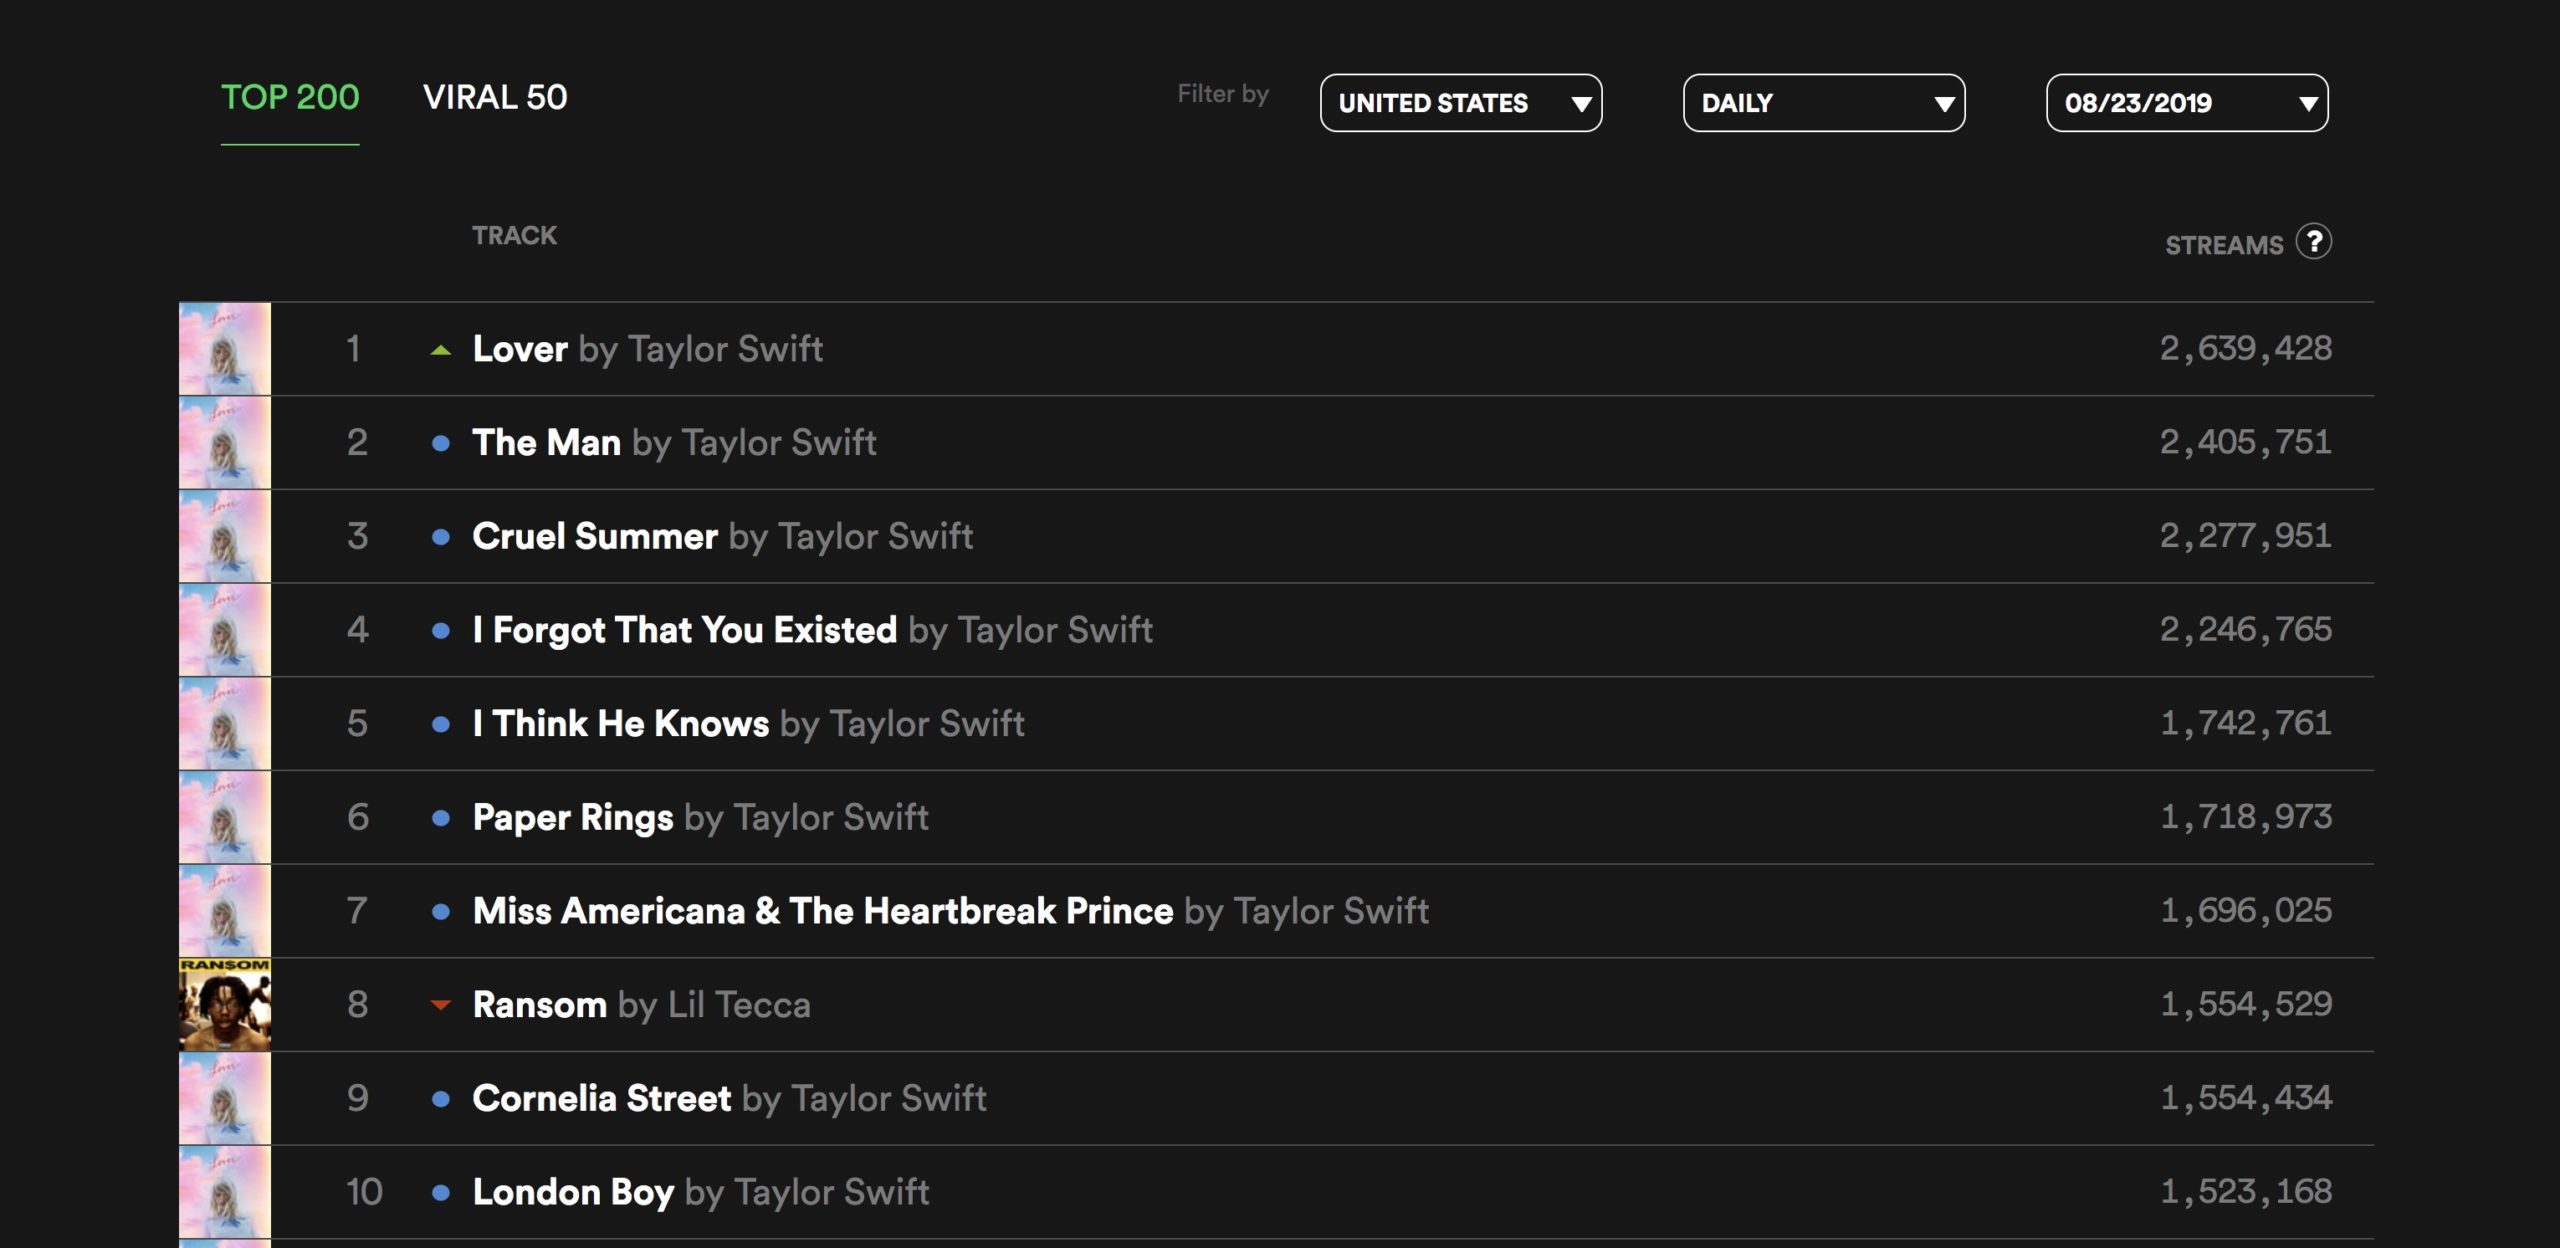Click the Streams help question mark icon

point(2313,242)
